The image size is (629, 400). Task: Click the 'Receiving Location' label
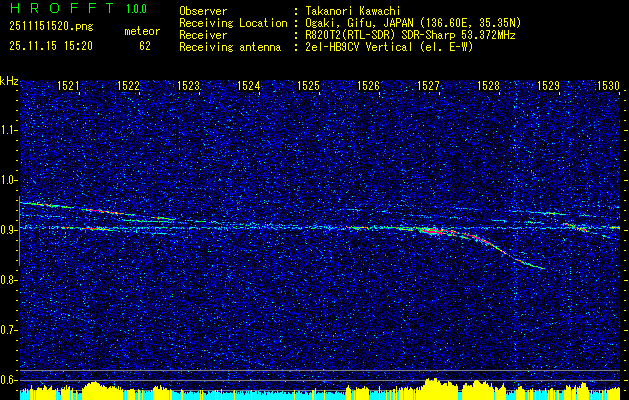tap(233, 23)
